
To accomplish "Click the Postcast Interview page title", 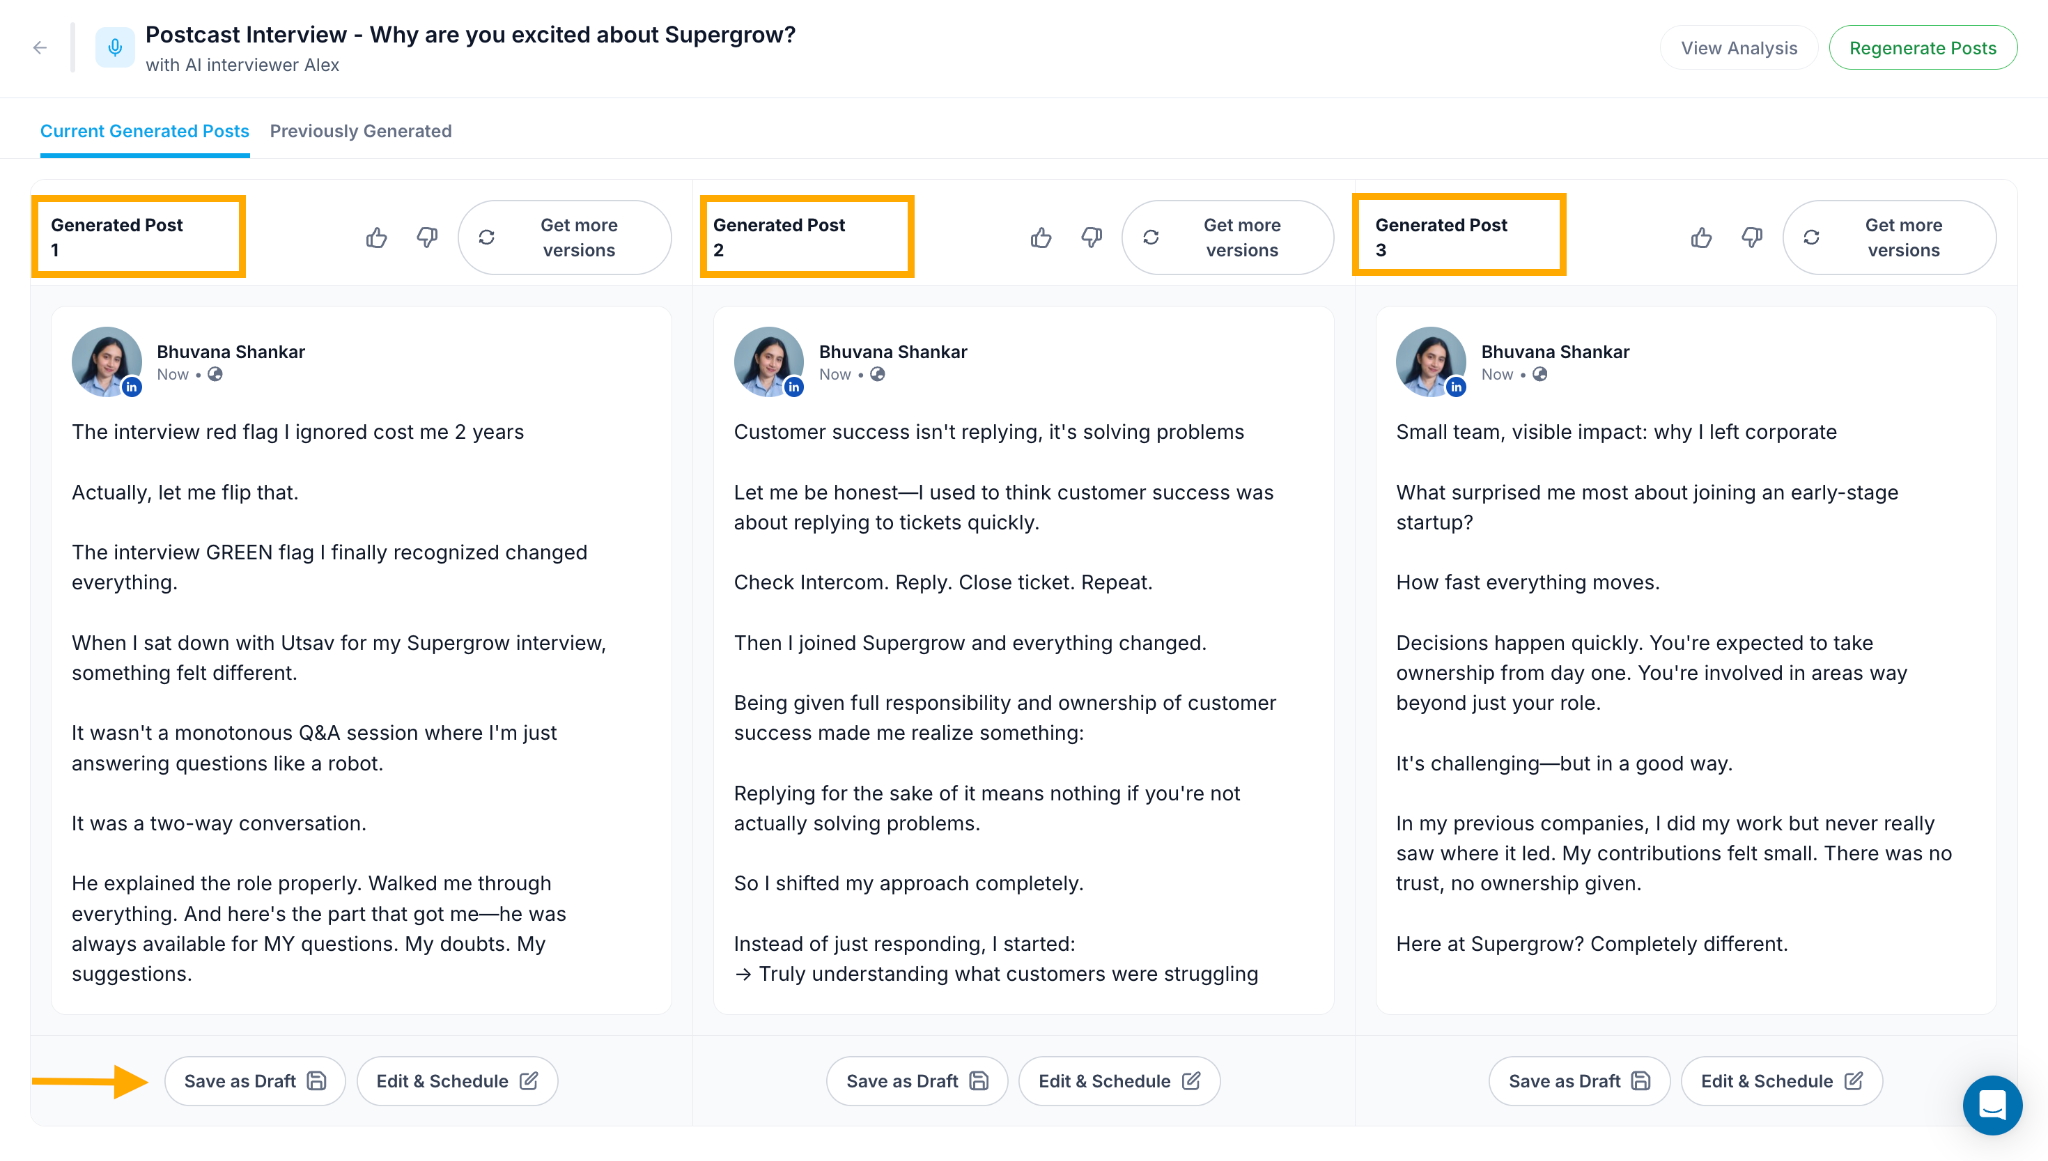I will pos(470,35).
